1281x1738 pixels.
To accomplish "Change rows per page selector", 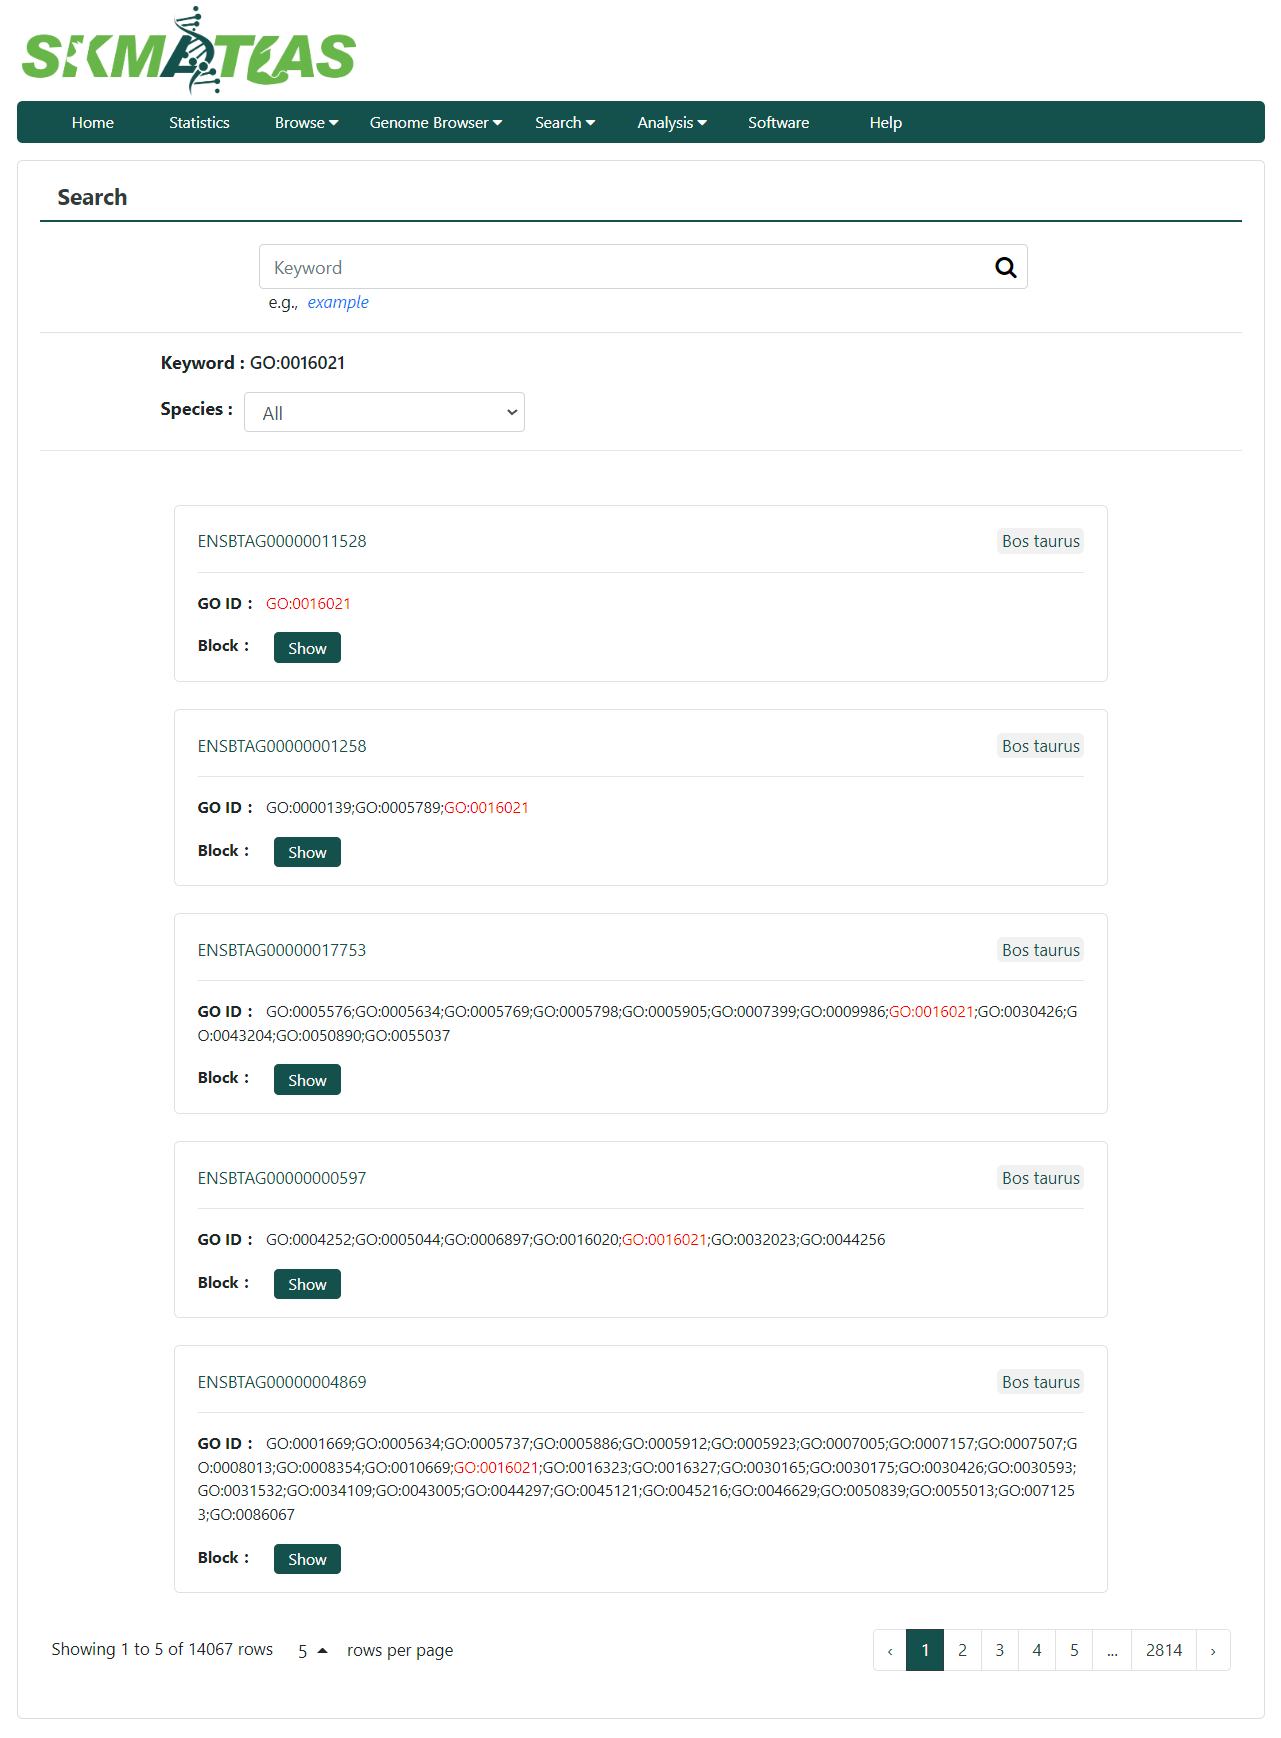I will 312,1650.
